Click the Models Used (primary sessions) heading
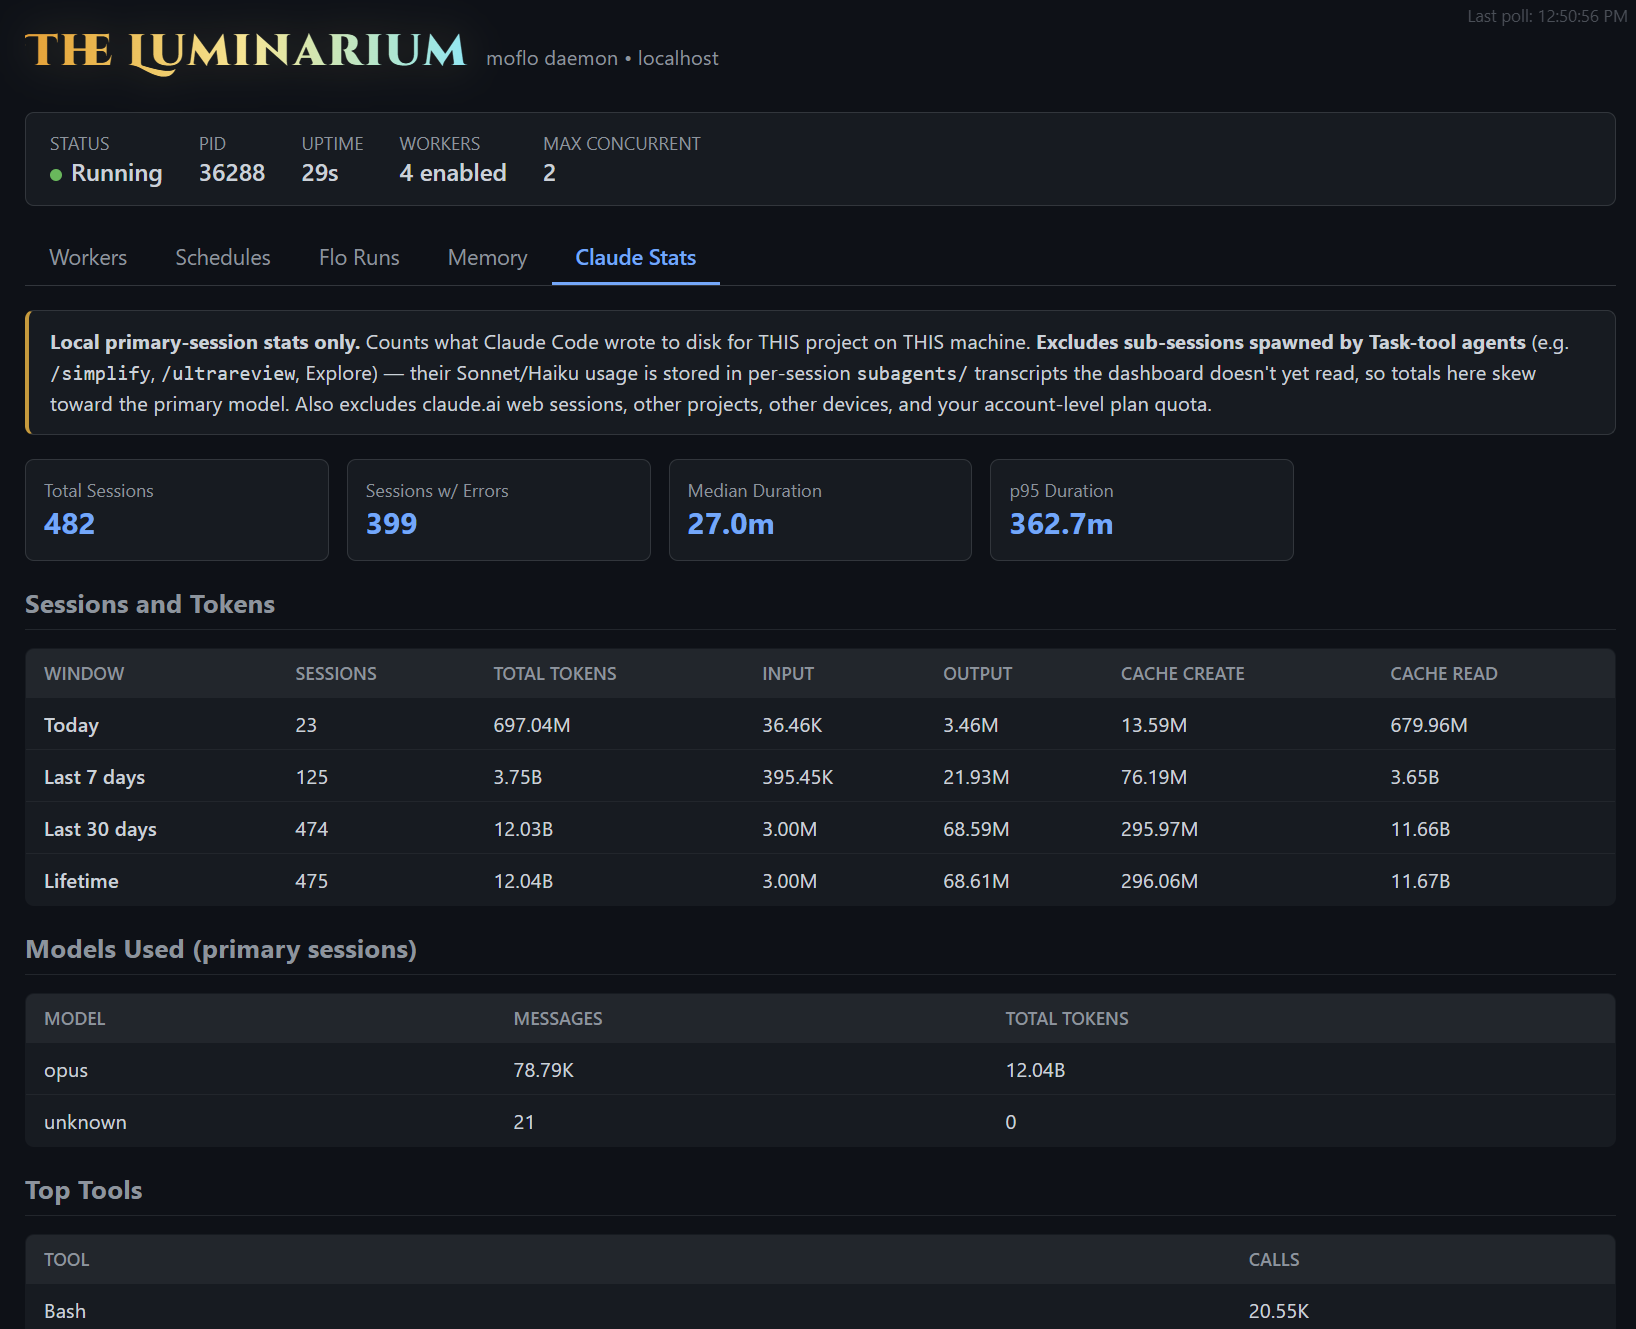The width and height of the screenshot is (1636, 1329). click(221, 949)
